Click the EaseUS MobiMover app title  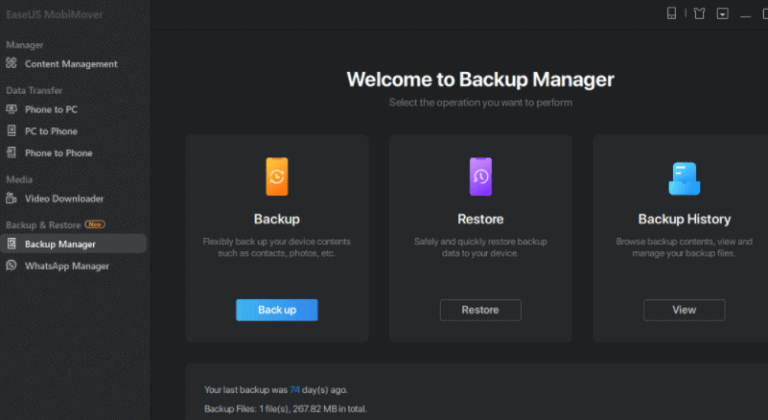click(x=54, y=15)
